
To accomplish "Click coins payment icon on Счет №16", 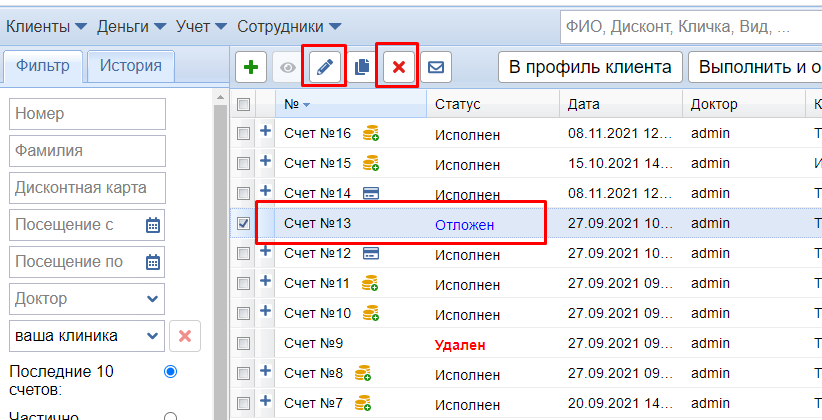I will [x=370, y=134].
